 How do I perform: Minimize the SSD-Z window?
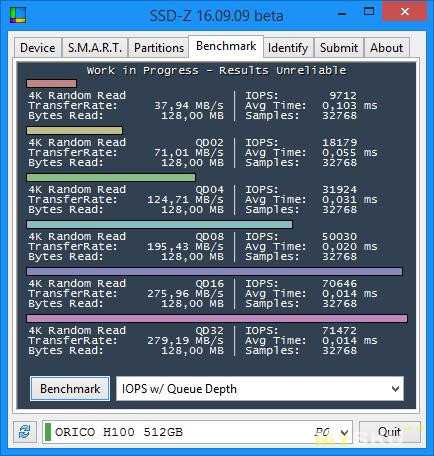342,13
